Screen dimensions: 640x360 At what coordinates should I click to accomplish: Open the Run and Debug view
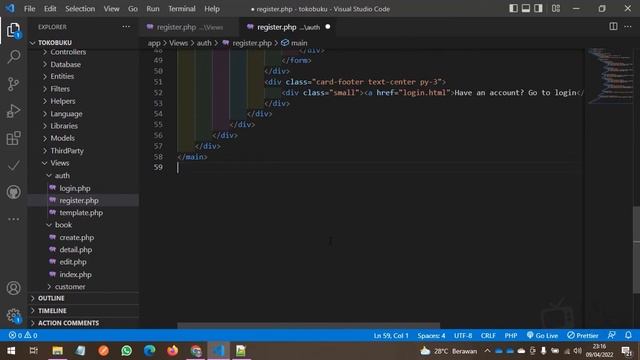point(13,111)
